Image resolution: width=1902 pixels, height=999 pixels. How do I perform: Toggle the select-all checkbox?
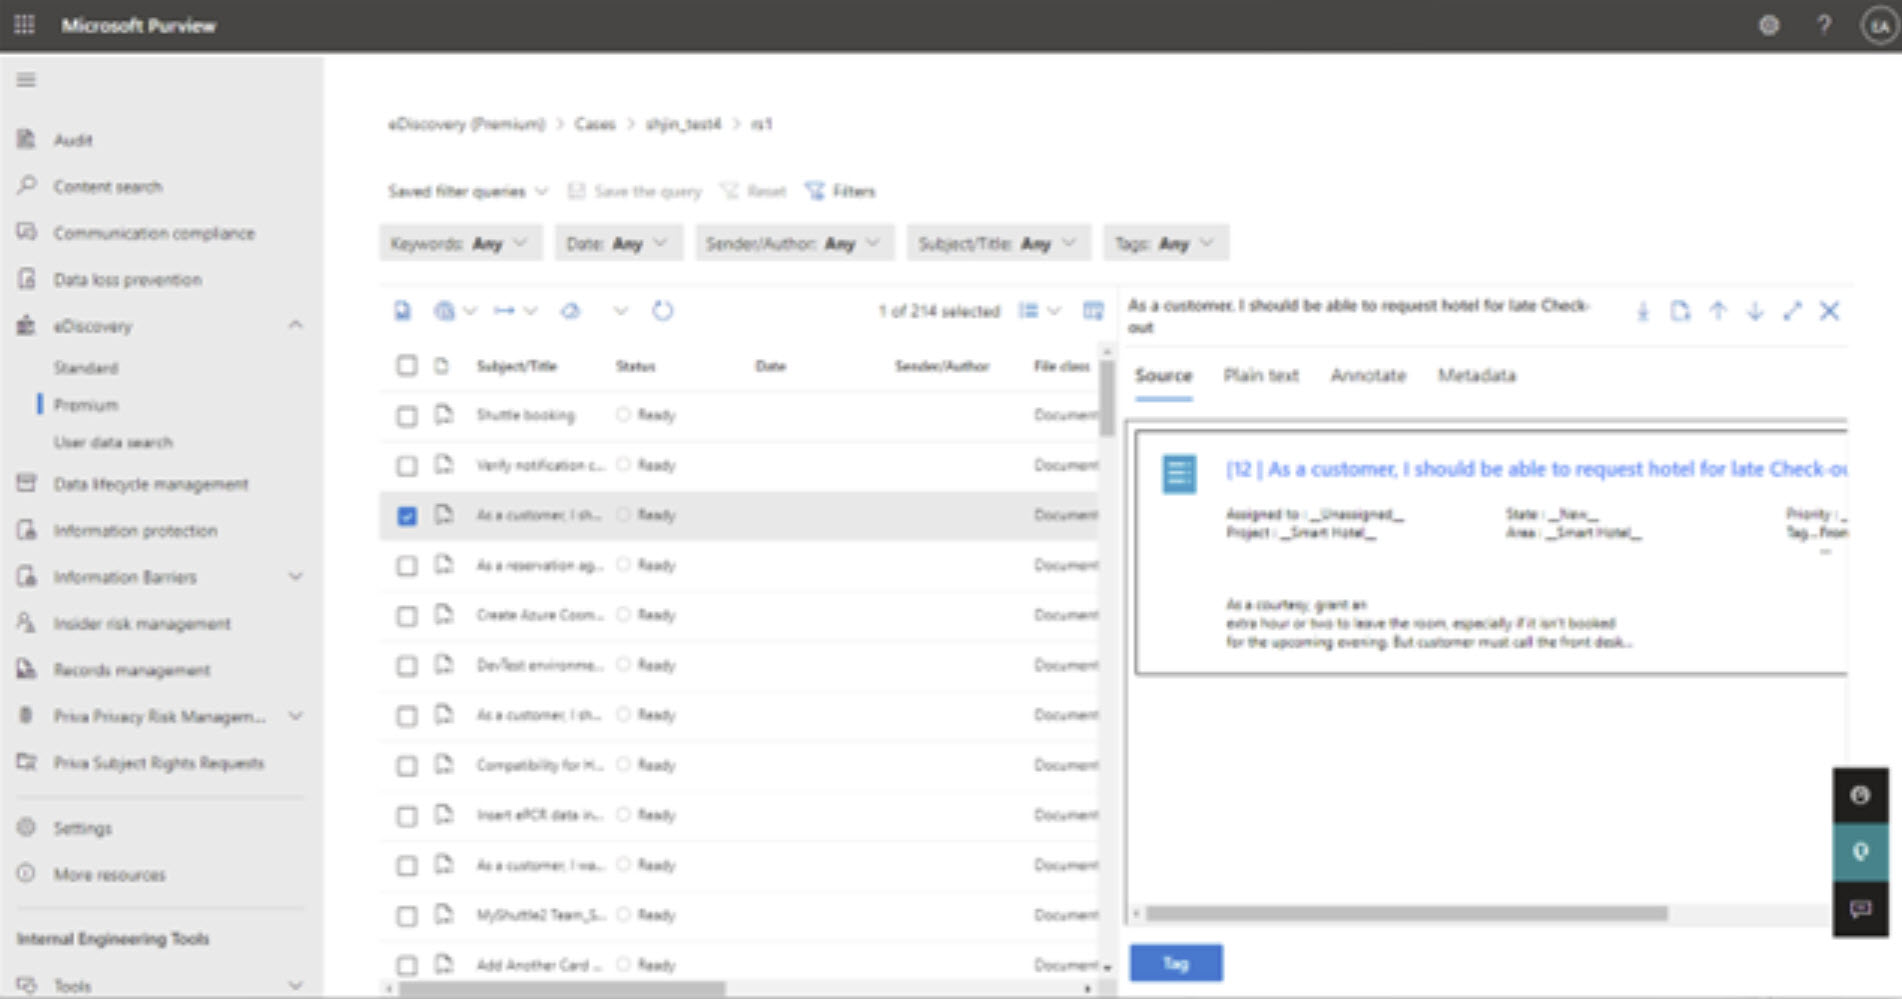tap(407, 365)
